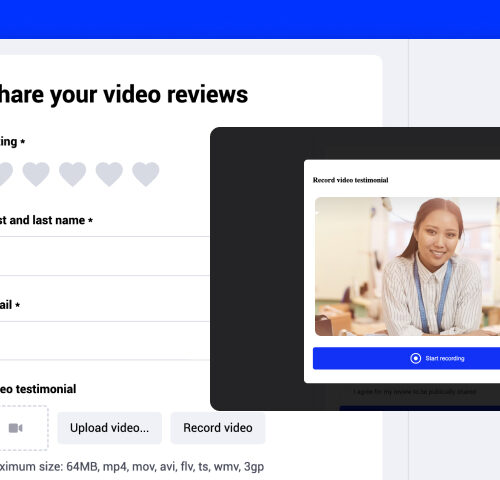Click the 'your video reviews' page heading

point(124,95)
